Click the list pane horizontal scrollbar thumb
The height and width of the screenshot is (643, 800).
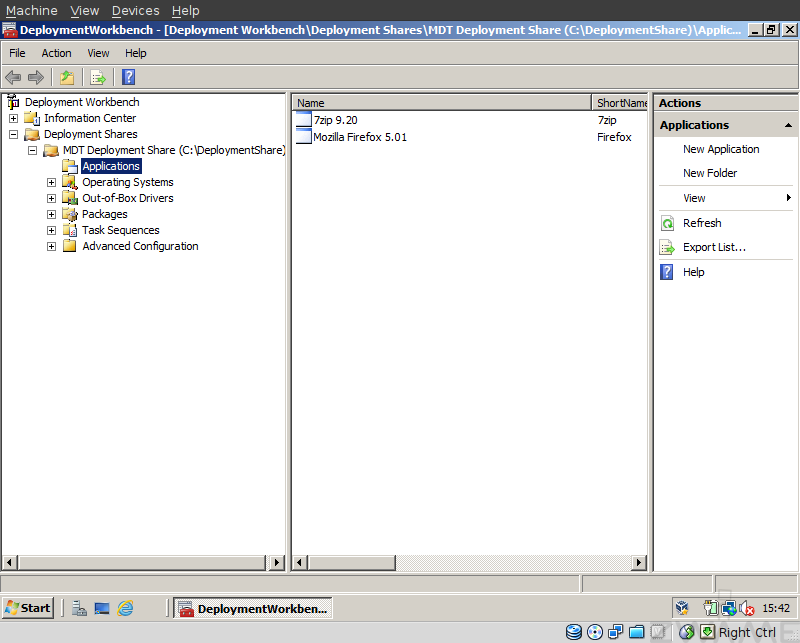(x=351, y=563)
